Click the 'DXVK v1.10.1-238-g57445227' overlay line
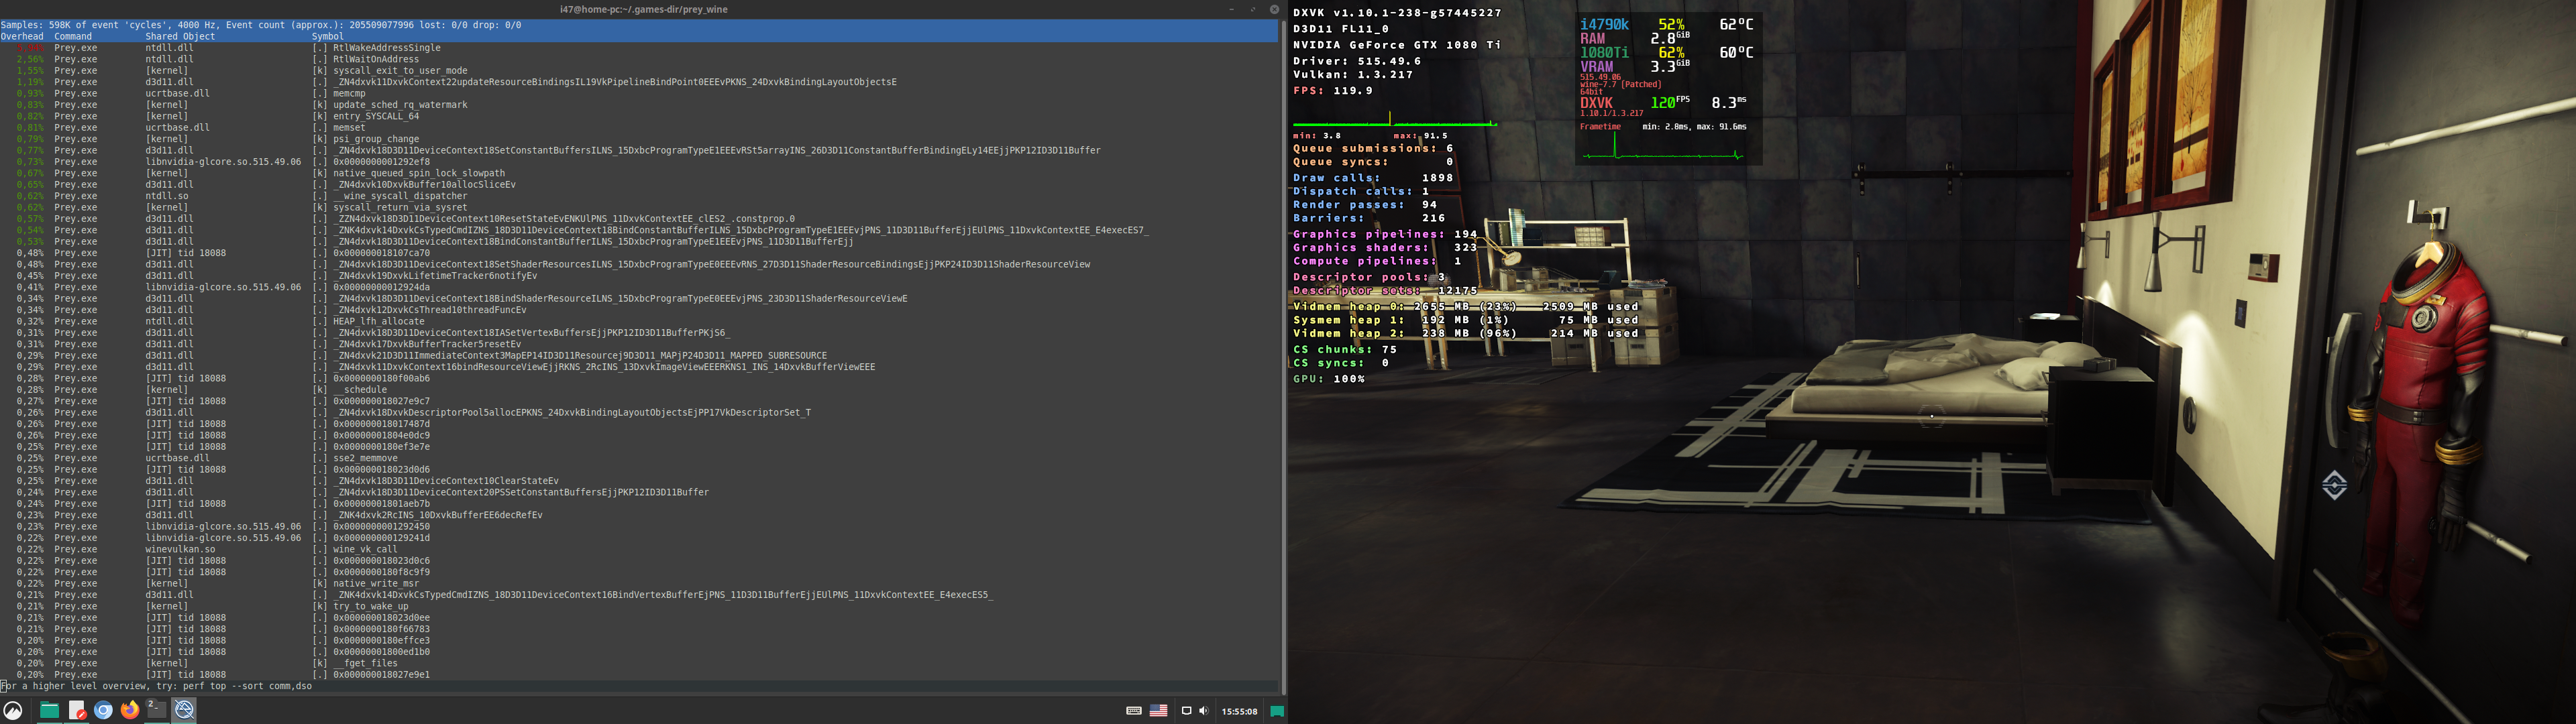2576x724 pixels. pos(1397,13)
